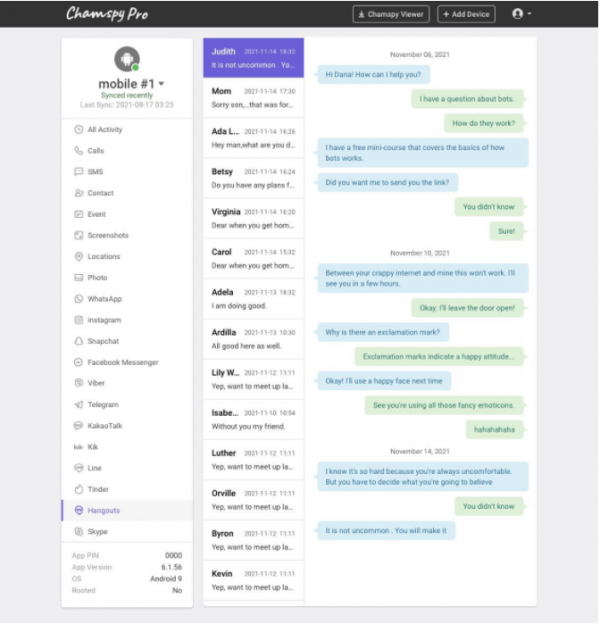Click the Locations pin icon
600x624 pixels.
tap(79, 256)
